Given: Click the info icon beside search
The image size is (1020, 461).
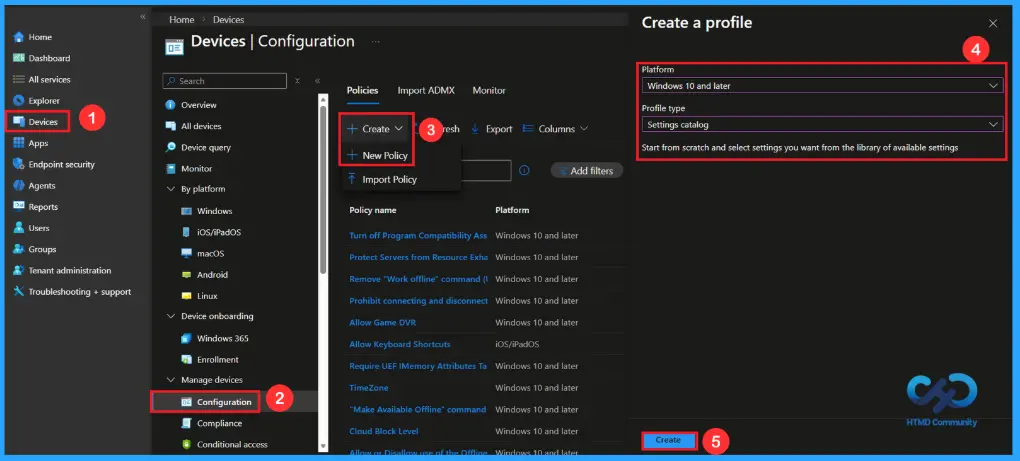Looking at the screenshot, I should 524,170.
